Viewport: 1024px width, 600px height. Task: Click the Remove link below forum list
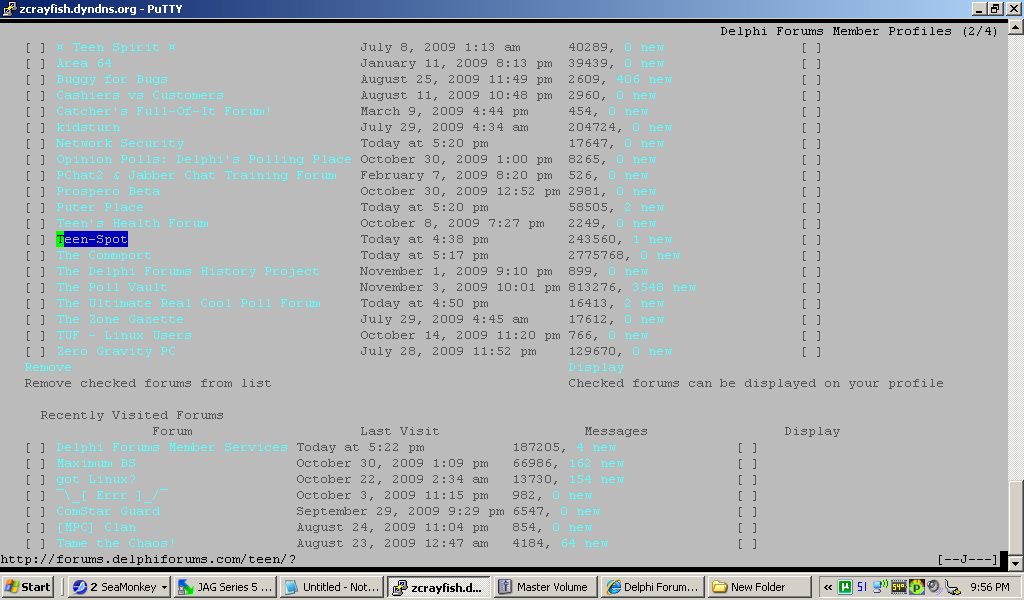(48, 368)
